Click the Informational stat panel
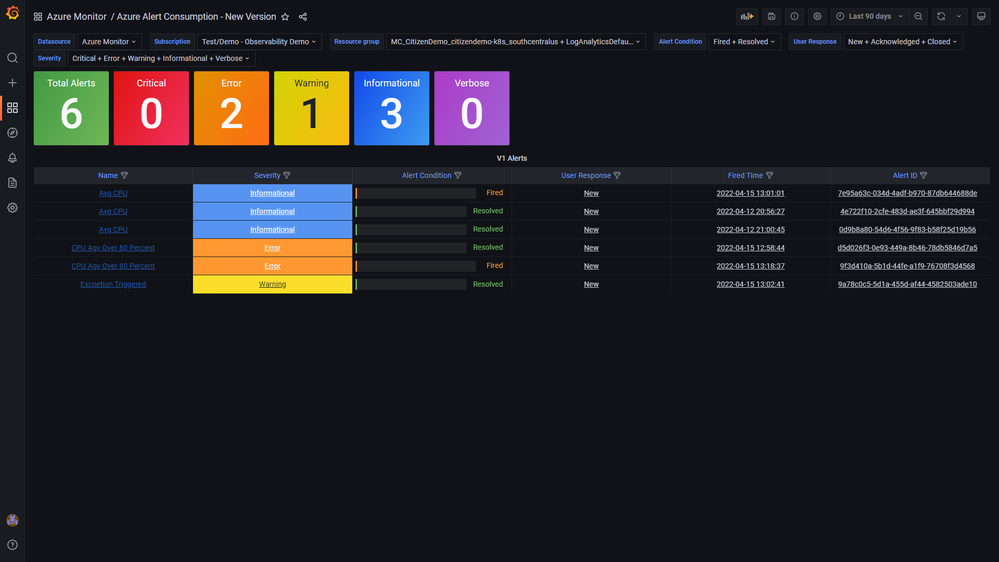This screenshot has width=999, height=562. coord(391,108)
